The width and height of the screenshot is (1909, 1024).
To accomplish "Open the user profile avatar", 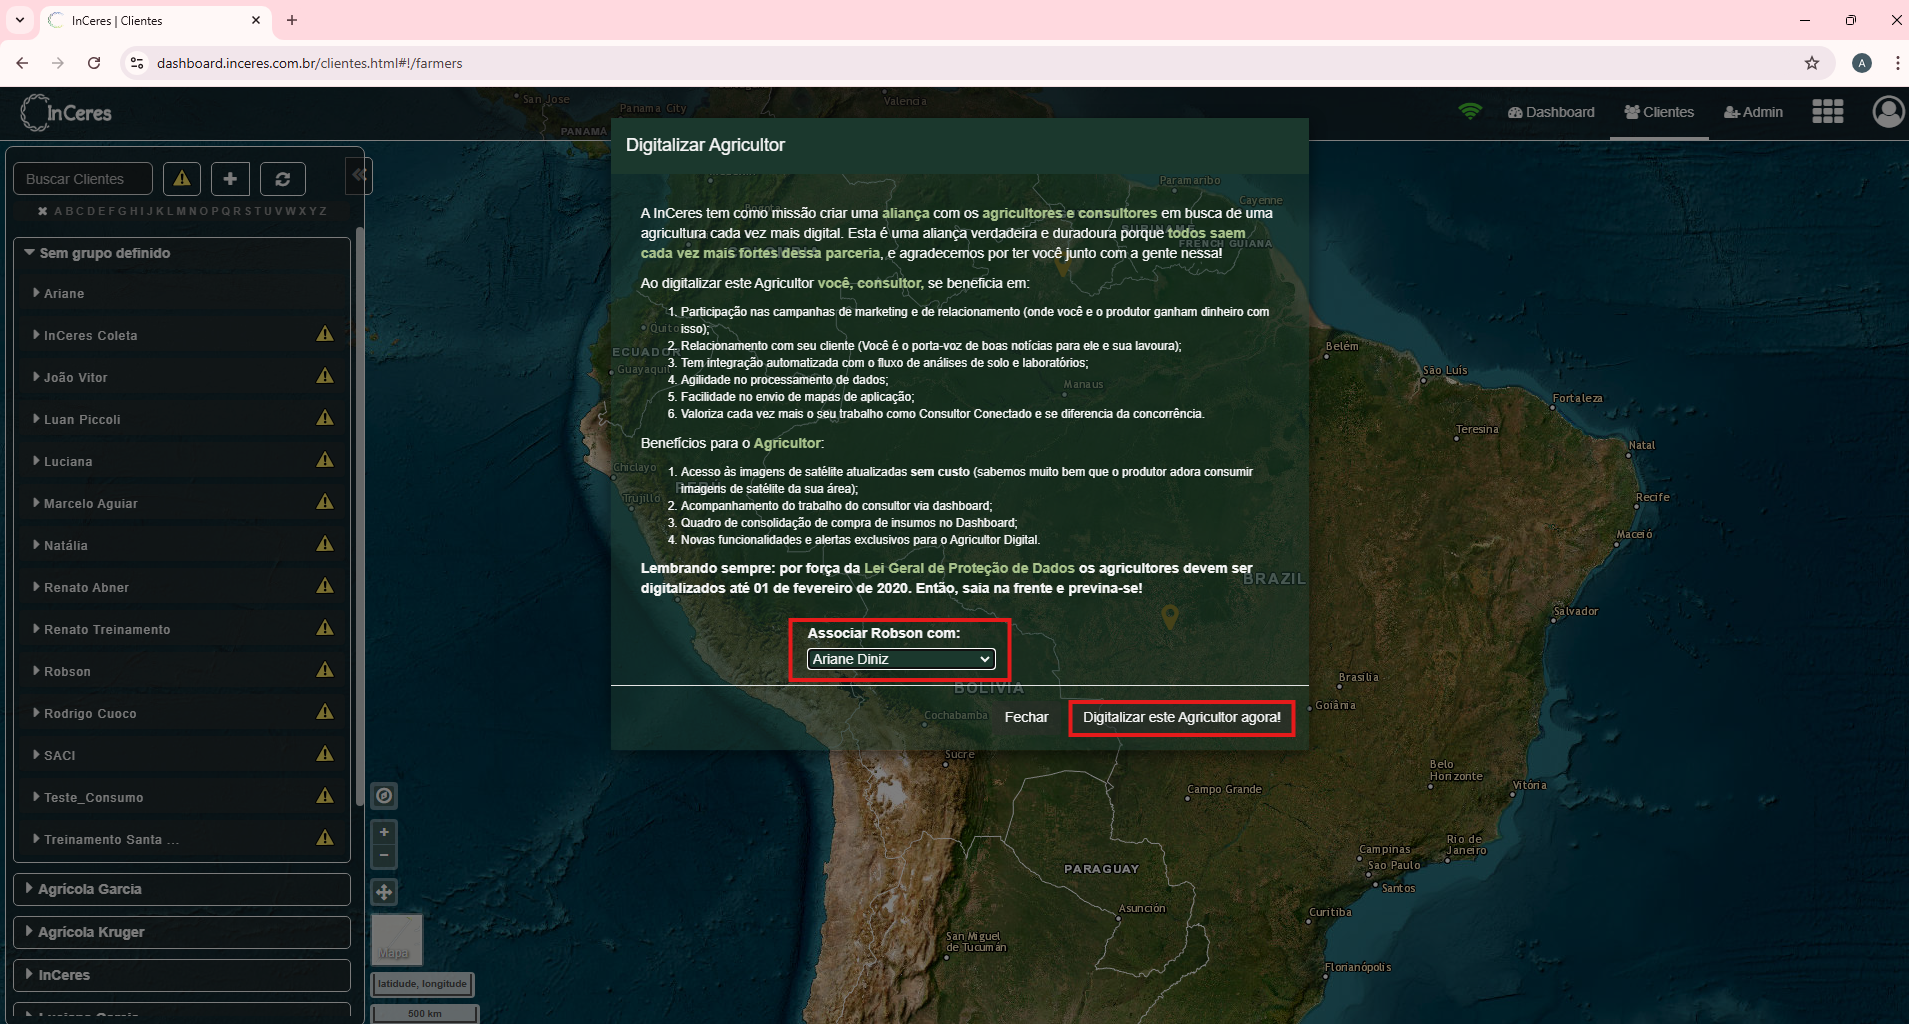I will pyautogui.click(x=1887, y=112).
